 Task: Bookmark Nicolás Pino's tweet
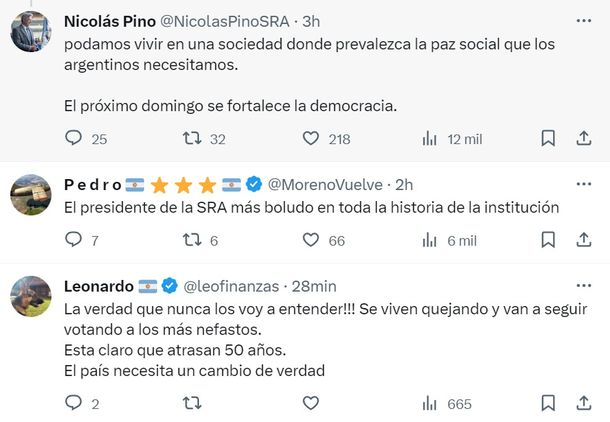548,139
